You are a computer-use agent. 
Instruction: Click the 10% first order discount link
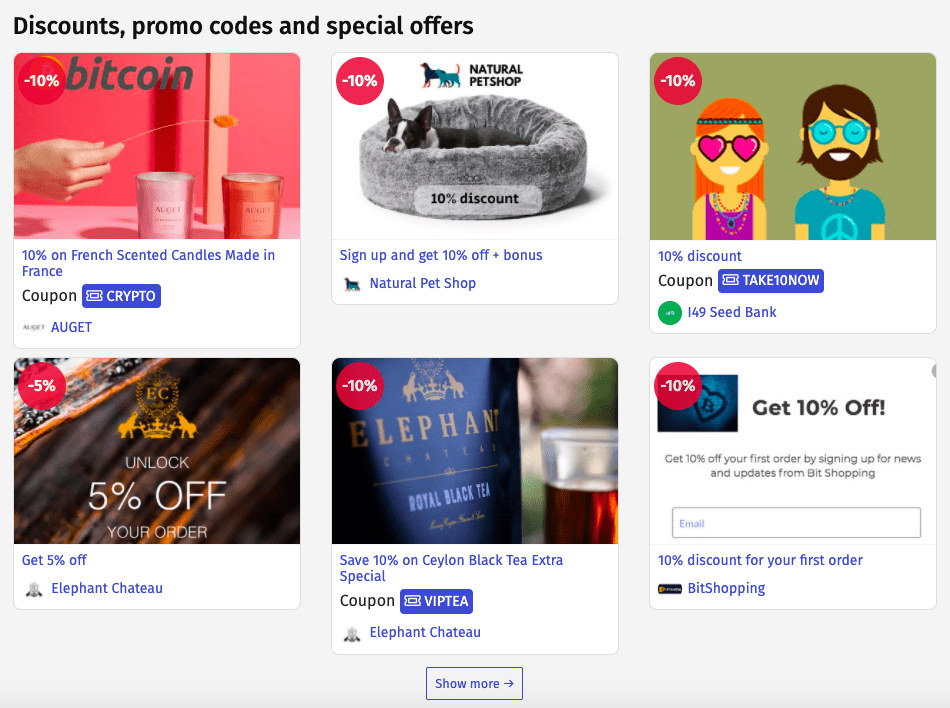pos(758,560)
